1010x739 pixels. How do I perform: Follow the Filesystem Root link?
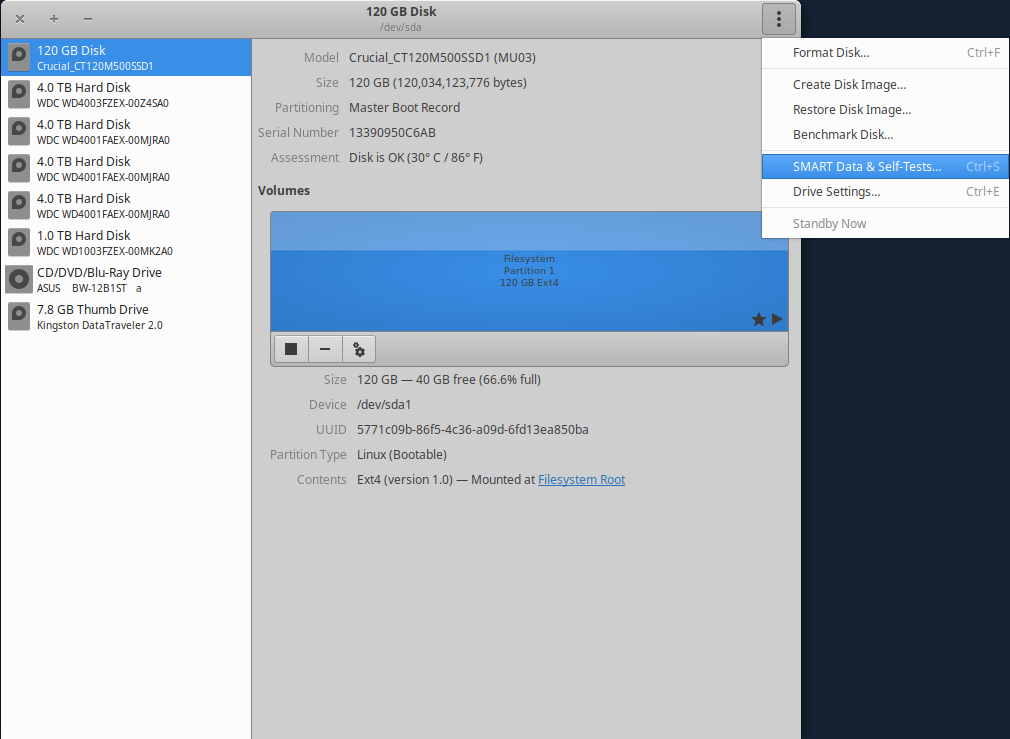click(x=581, y=480)
